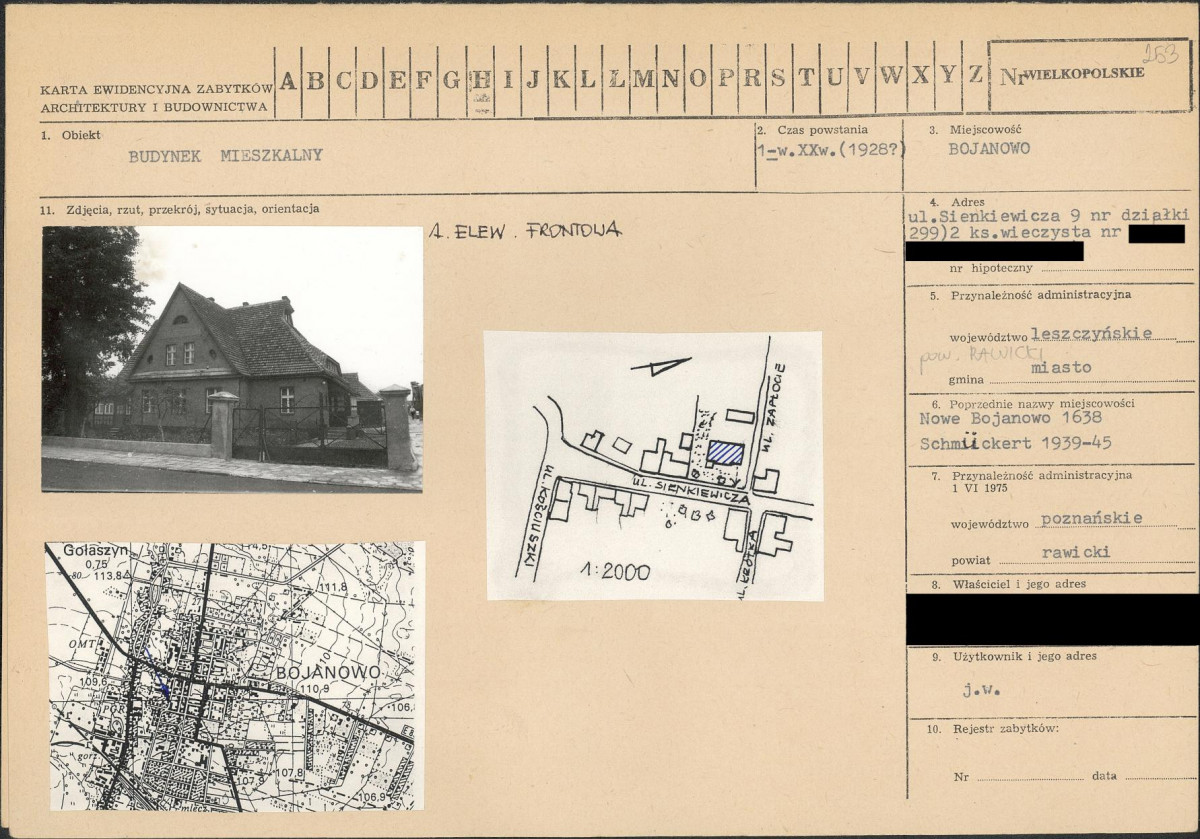Click the BOJANOWO locality entry in field 3
The height and width of the screenshot is (839, 1200).
pos(989,148)
